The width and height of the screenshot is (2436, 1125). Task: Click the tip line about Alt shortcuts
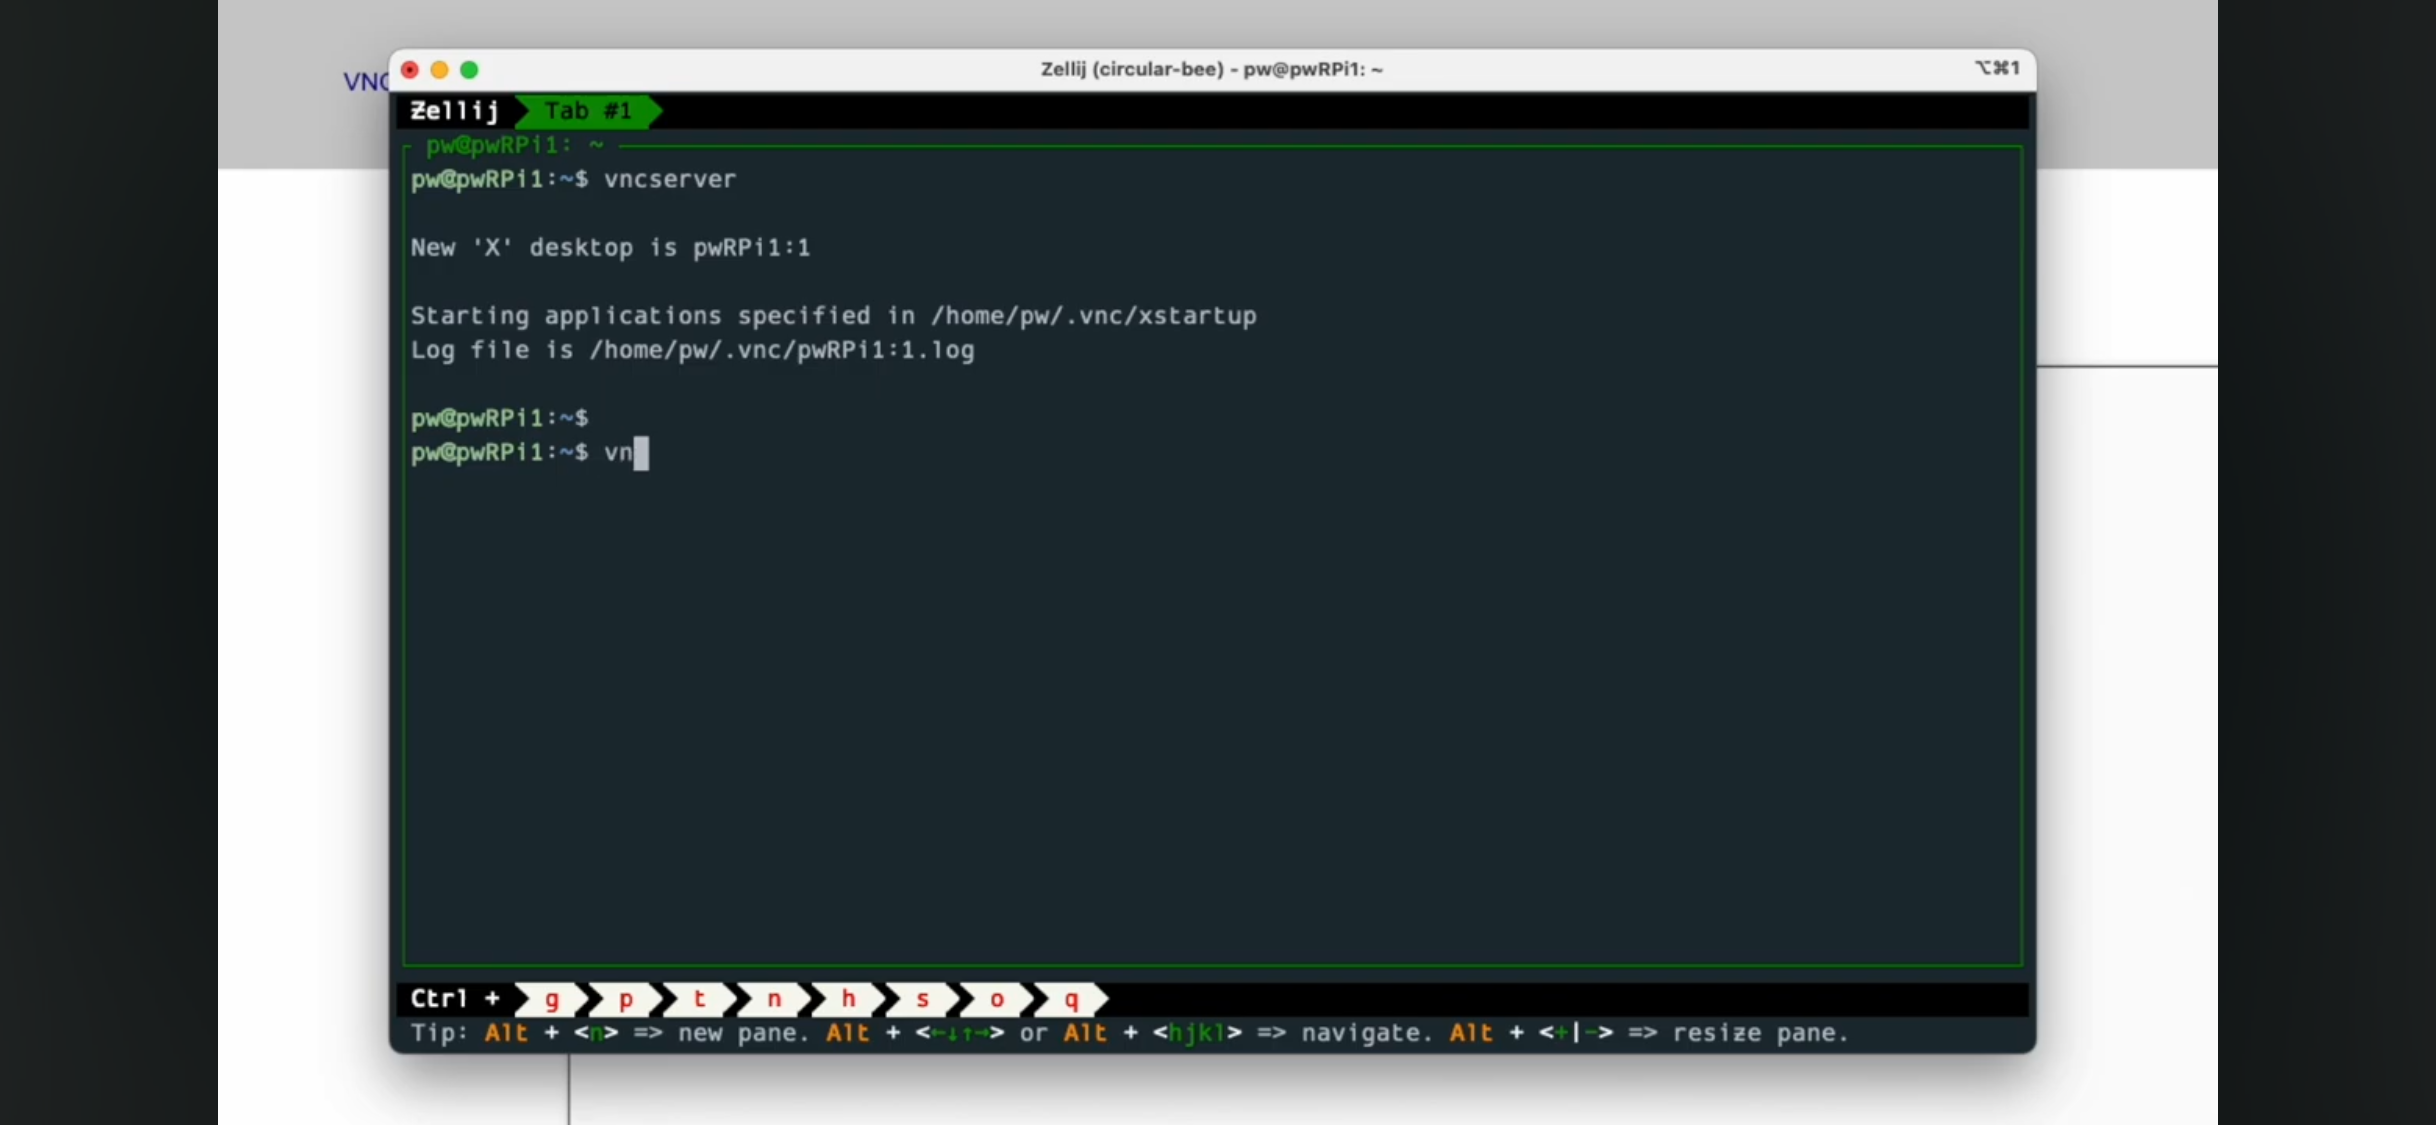1129,1033
